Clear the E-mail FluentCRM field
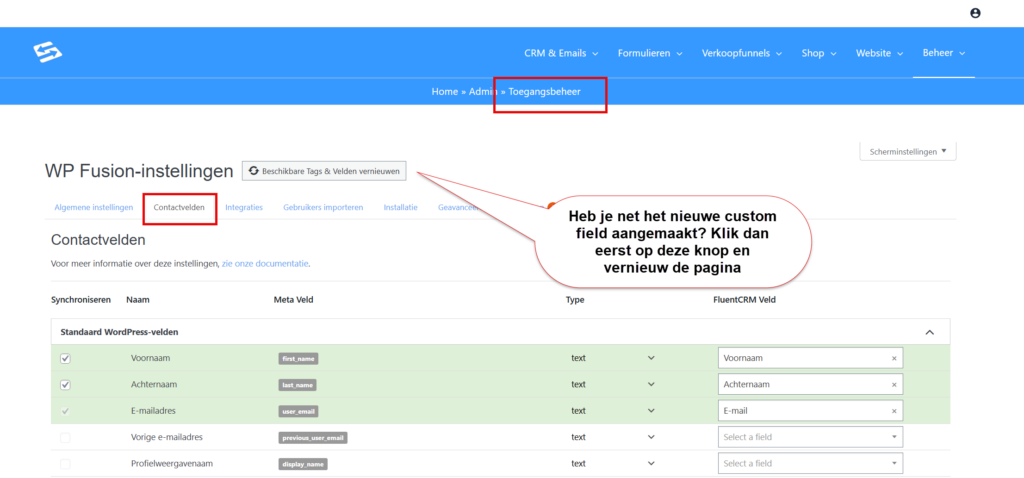1024x478 pixels. 894,411
